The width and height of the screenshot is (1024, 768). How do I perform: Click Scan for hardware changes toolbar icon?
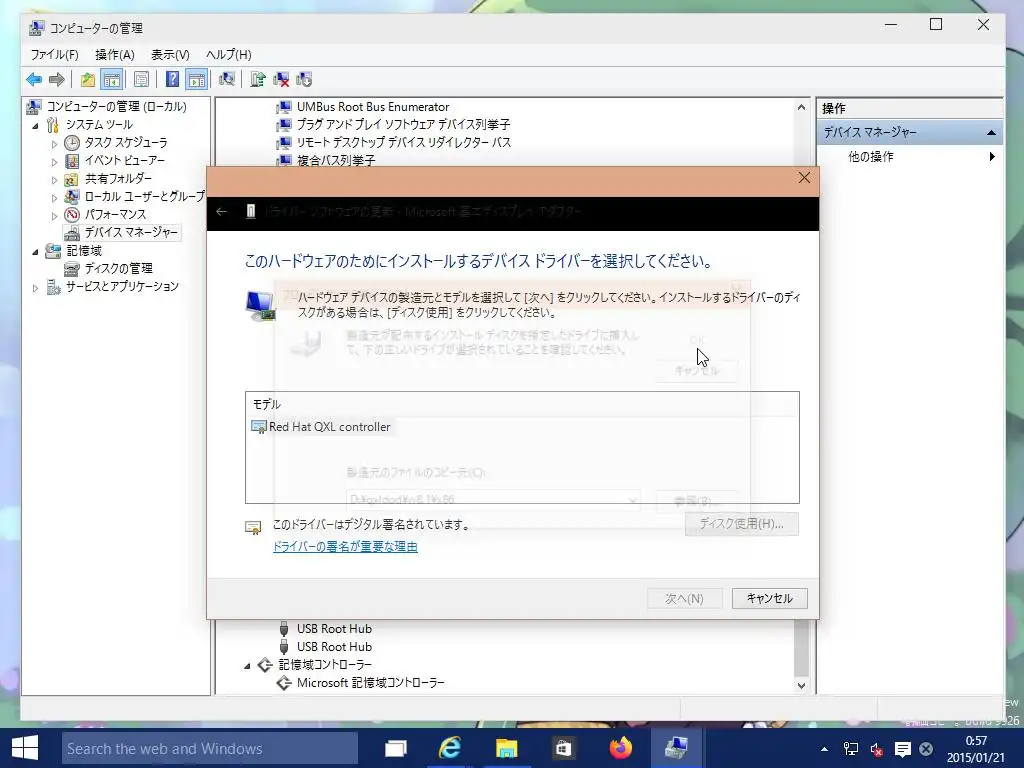[227, 80]
